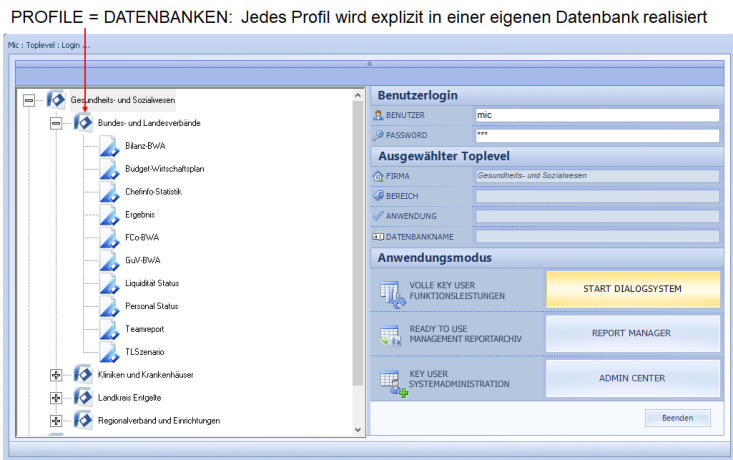The image size is (733, 460).
Task: Open the REPORT MANAGER
Action: [x=632, y=334]
